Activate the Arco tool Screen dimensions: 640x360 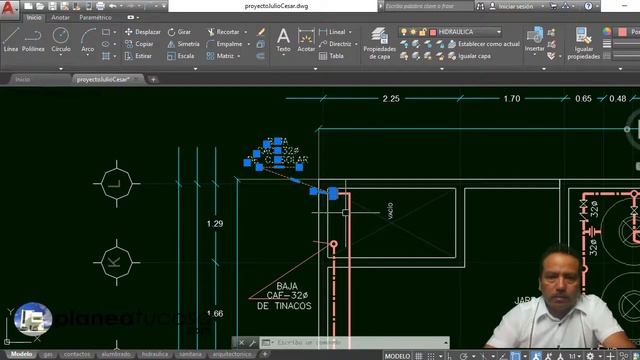click(88, 39)
